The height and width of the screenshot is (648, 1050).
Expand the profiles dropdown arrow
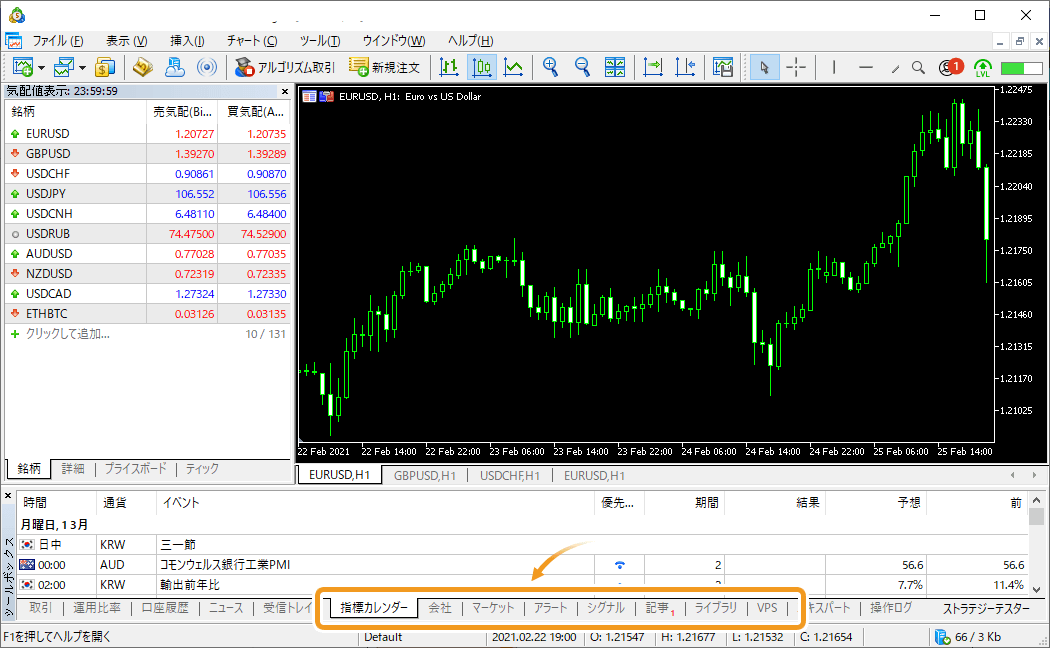[x=82, y=68]
